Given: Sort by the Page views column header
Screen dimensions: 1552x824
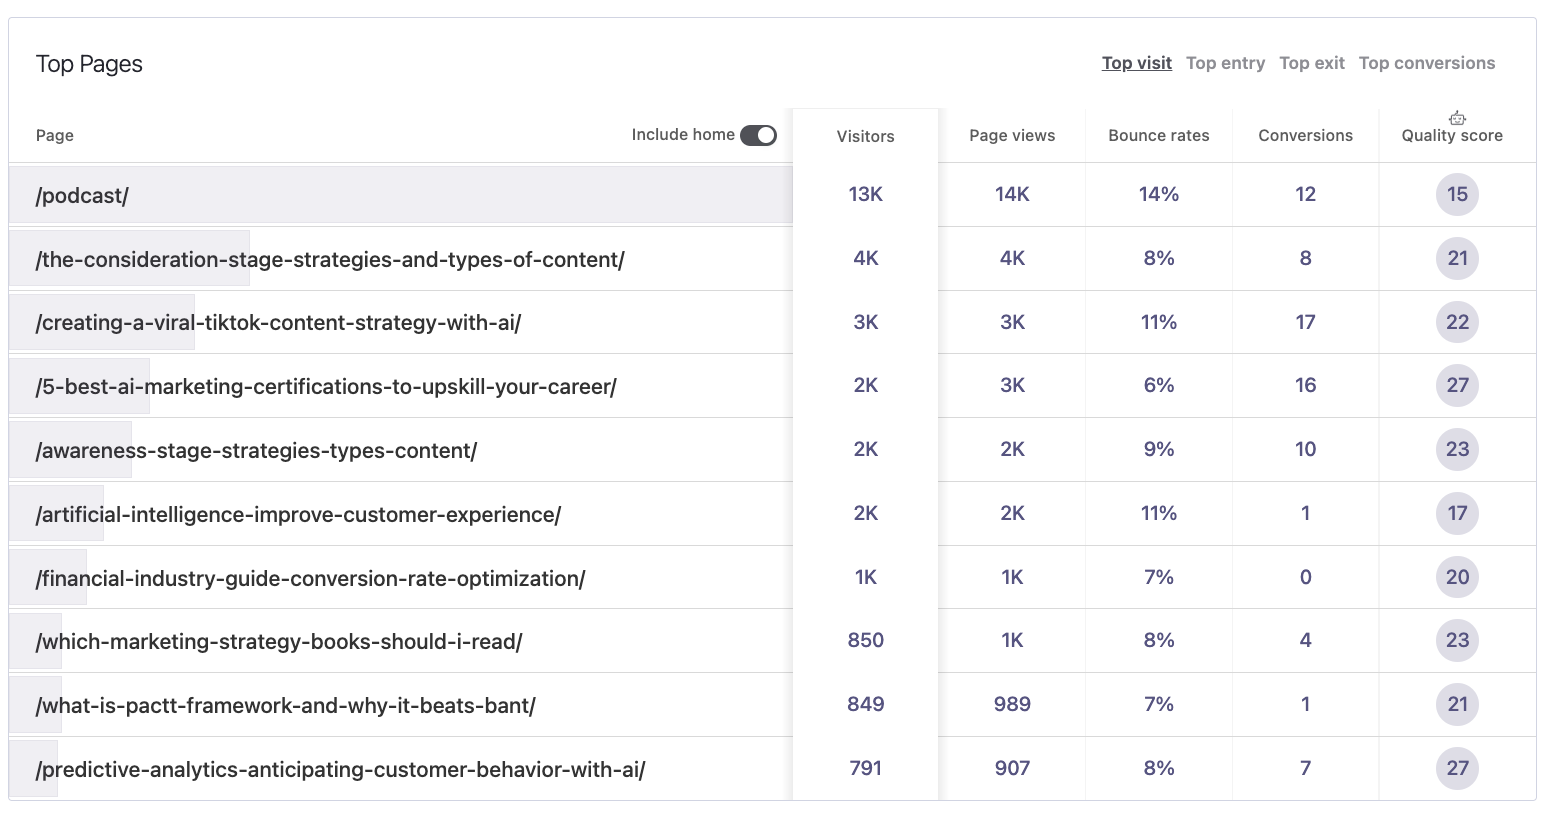Looking at the screenshot, I should tap(1011, 136).
